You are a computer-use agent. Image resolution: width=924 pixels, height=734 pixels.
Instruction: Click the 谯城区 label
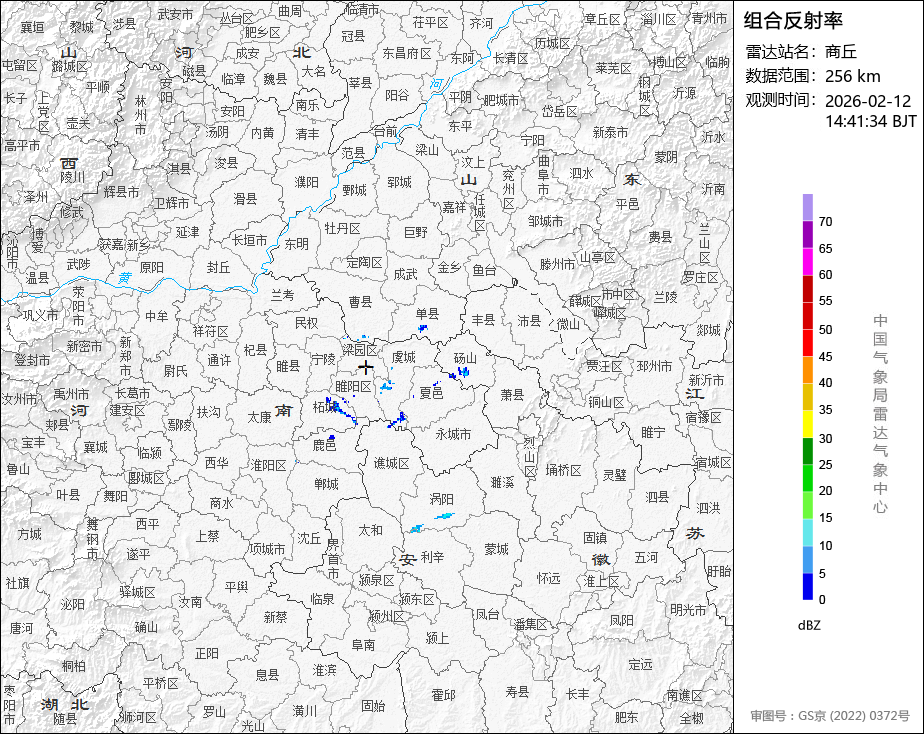point(391,464)
